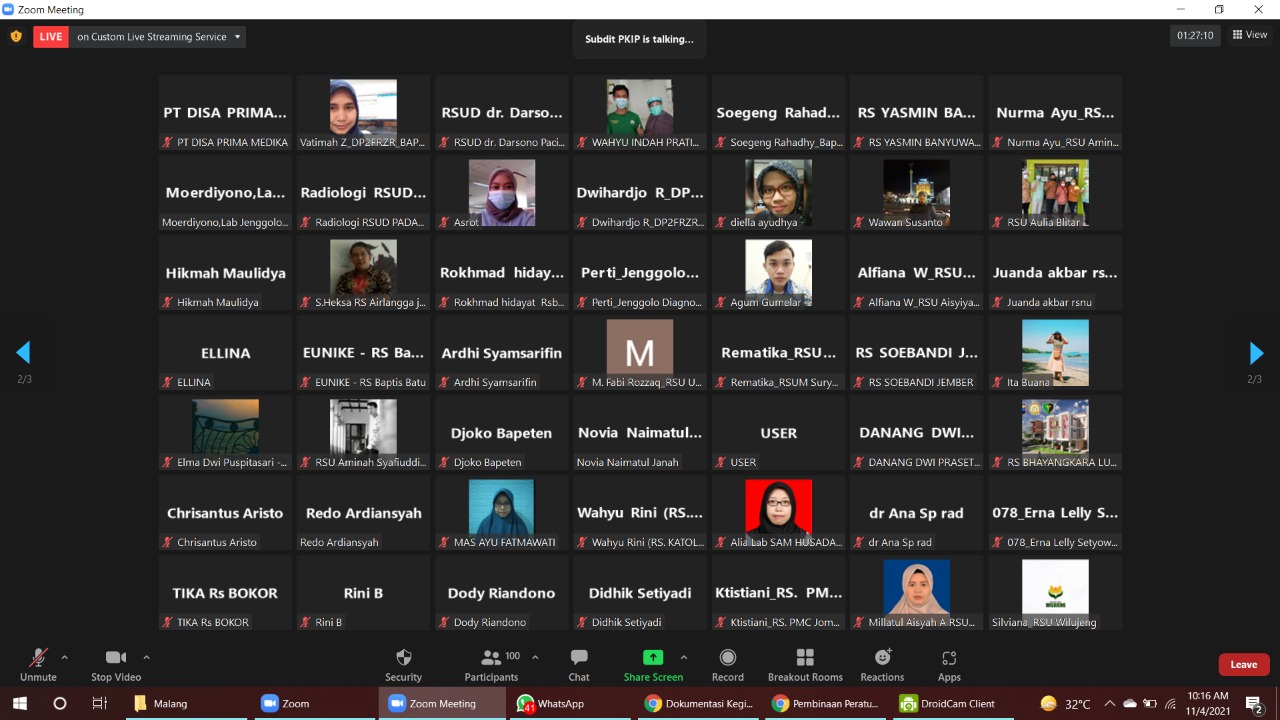1280x720 pixels.
Task: Select diella ayudhya video tile
Action: (x=778, y=193)
